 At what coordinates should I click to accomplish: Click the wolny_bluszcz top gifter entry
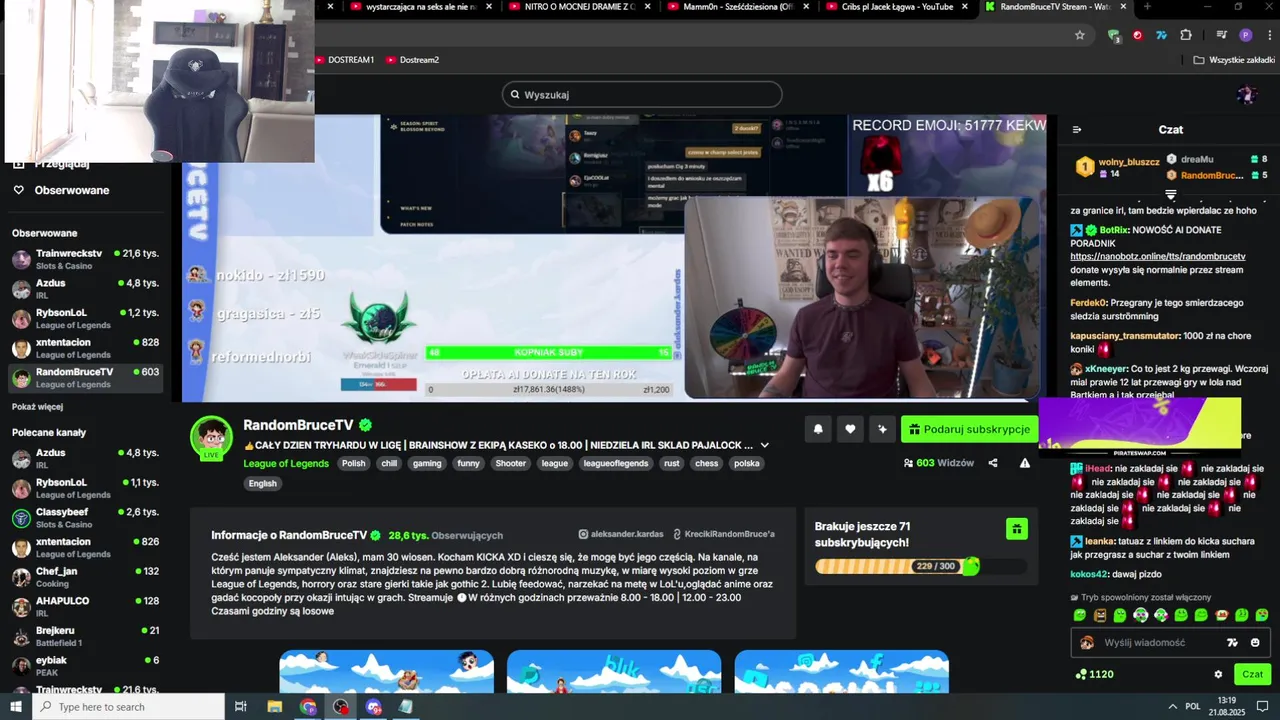point(1118,167)
